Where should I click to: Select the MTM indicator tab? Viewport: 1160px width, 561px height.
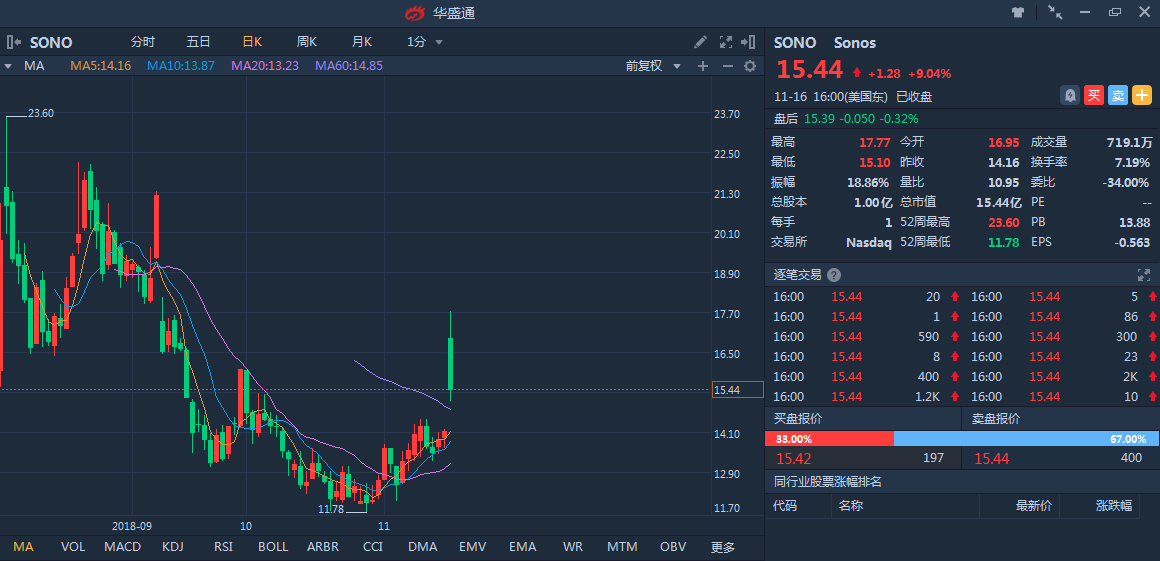pos(622,547)
